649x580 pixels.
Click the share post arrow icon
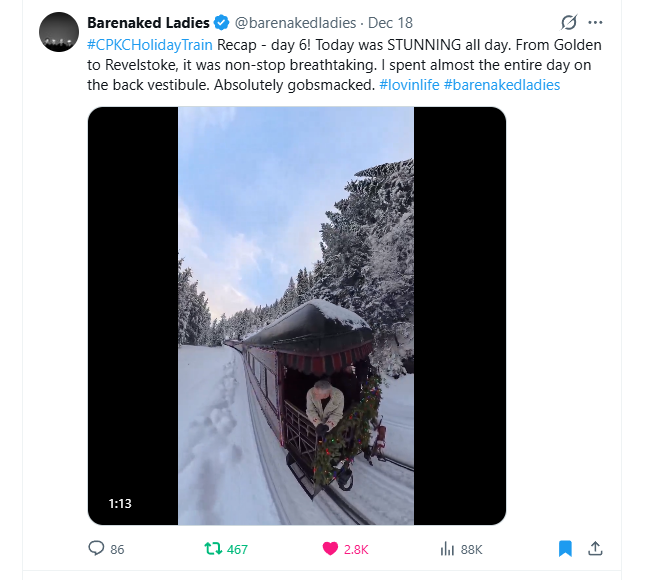(x=595, y=548)
